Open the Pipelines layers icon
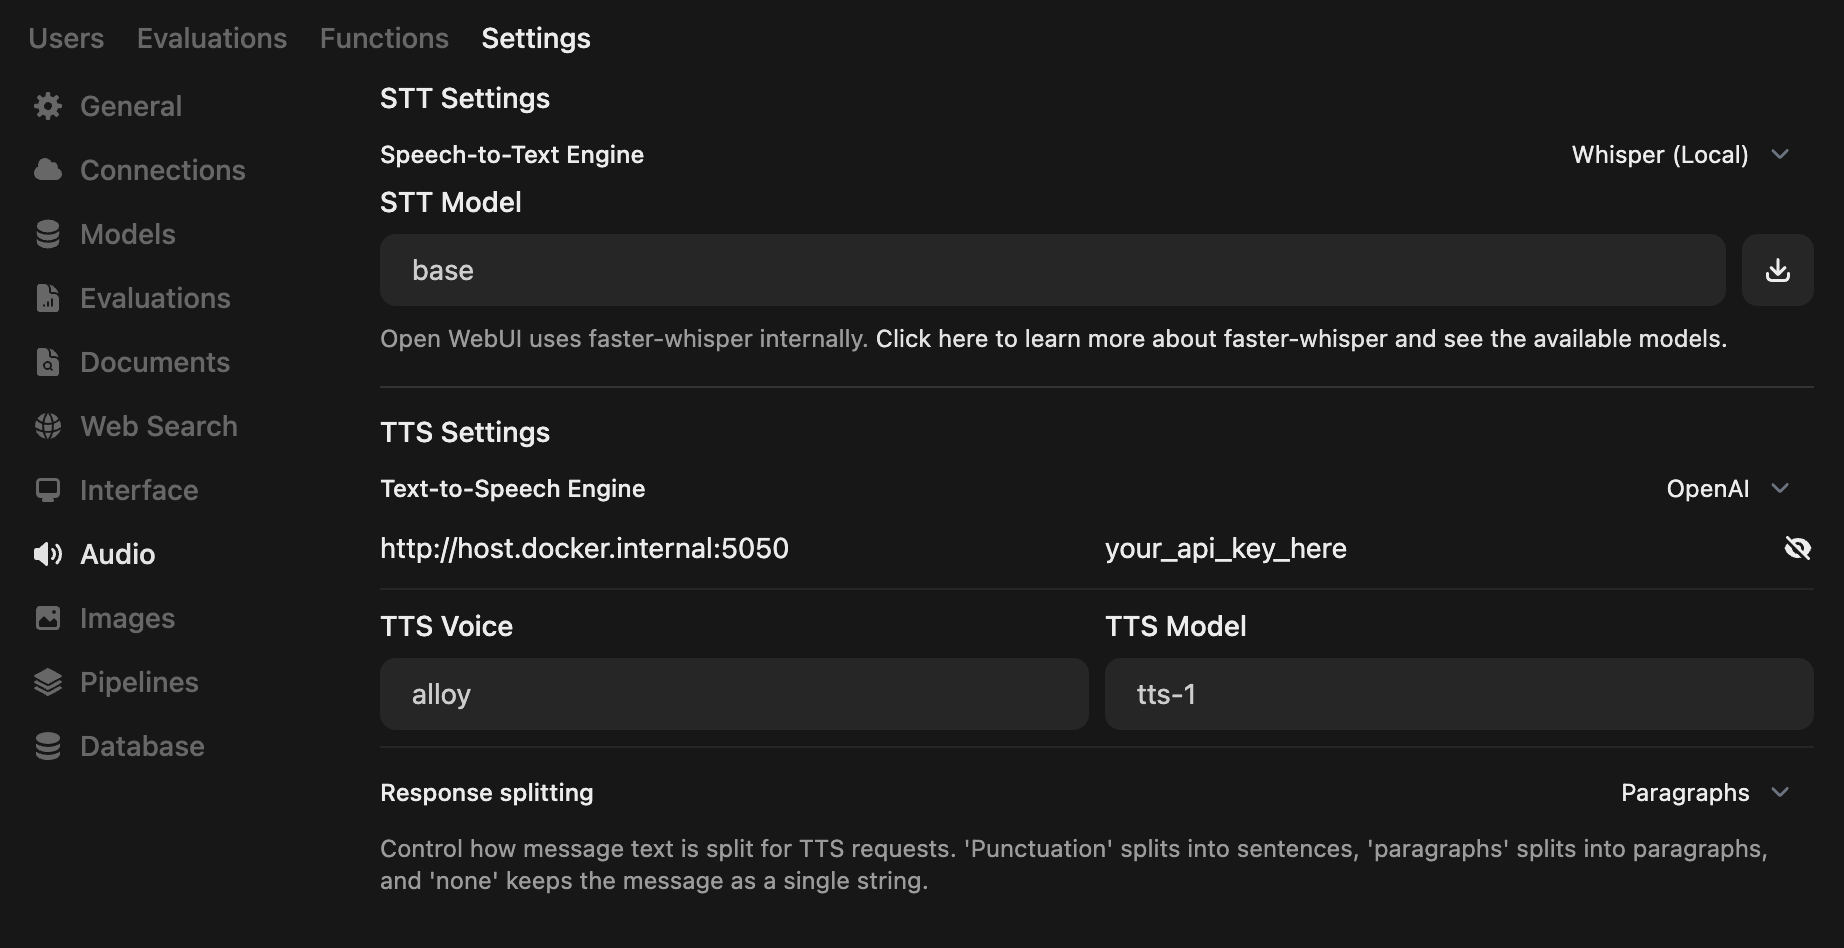The image size is (1844, 948). pos(48,682)
